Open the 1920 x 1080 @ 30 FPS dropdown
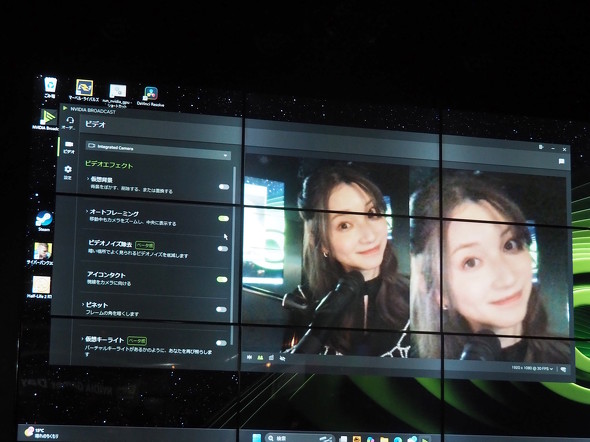This screenshot has height=442, width=590. tap(532, 368)
